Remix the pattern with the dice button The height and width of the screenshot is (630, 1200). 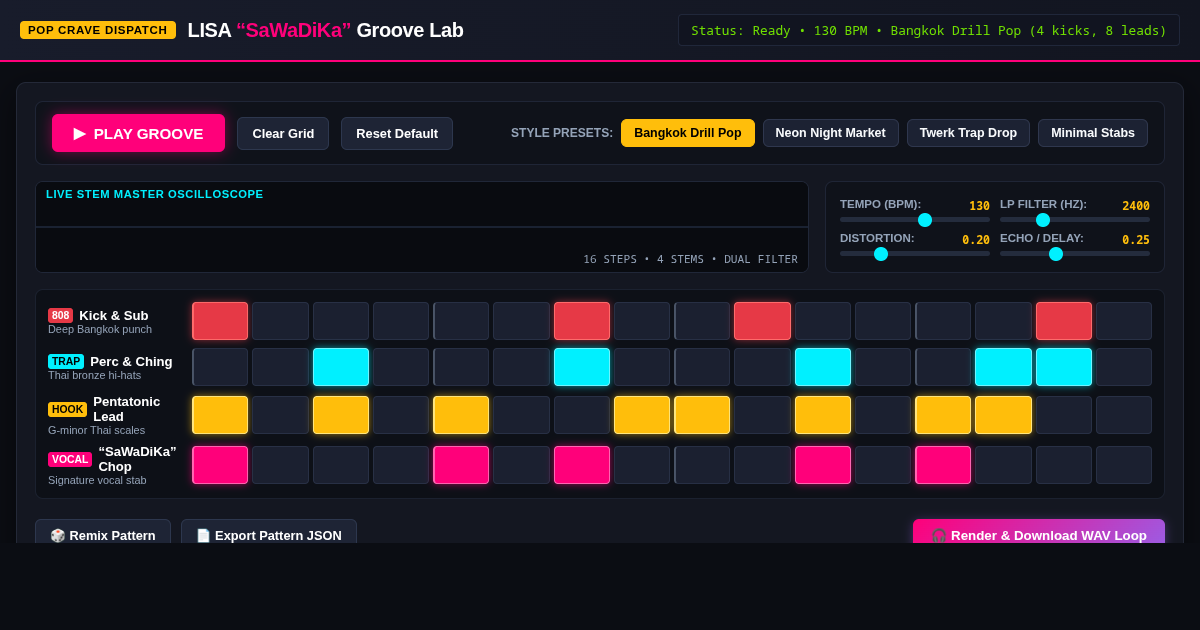(103, 535)
